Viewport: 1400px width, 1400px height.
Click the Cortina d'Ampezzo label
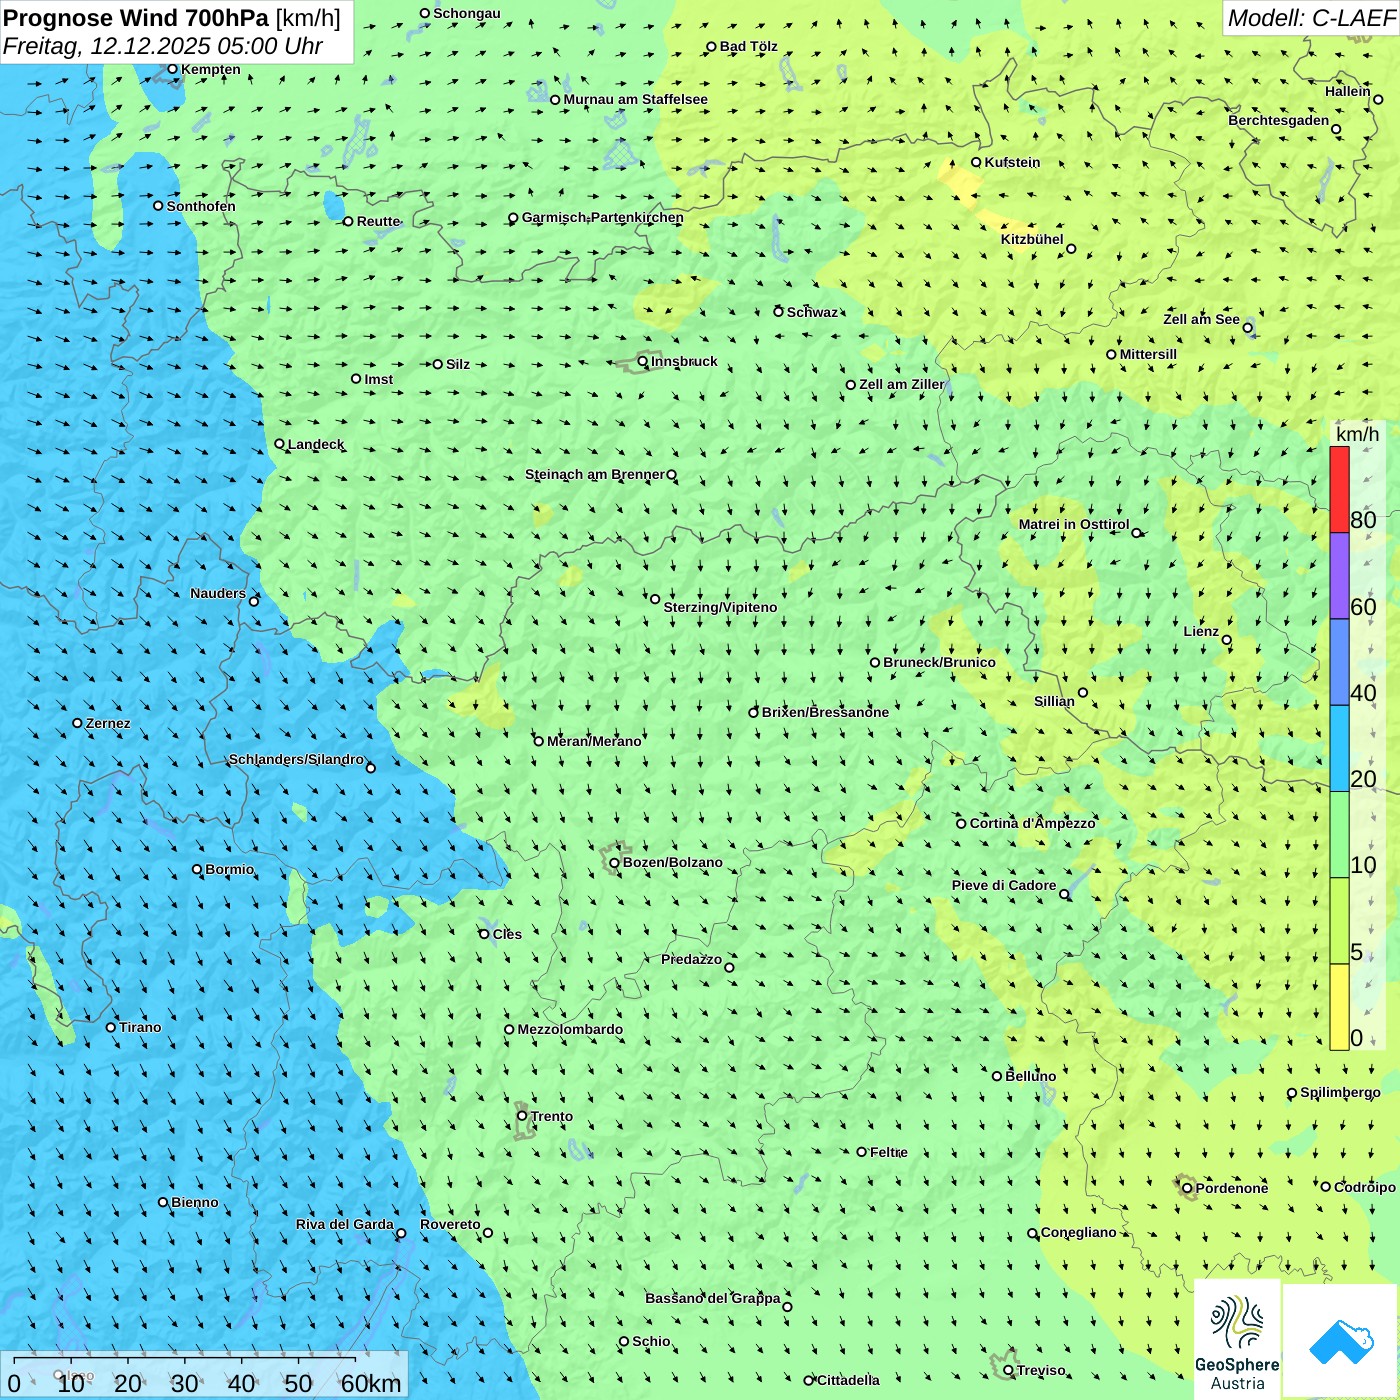click(1033, 823)
